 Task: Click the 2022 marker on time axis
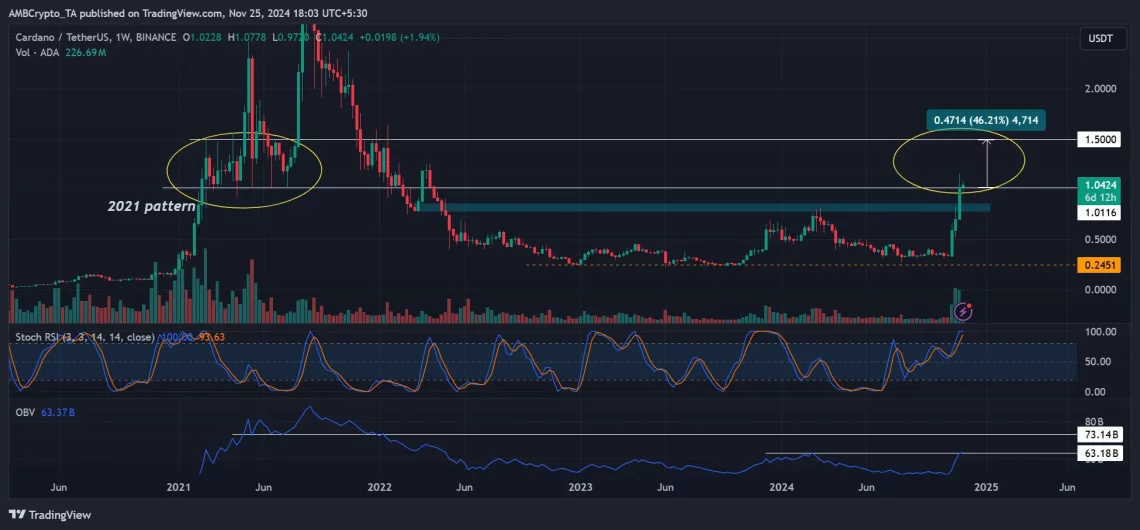[x=380, y=487]
